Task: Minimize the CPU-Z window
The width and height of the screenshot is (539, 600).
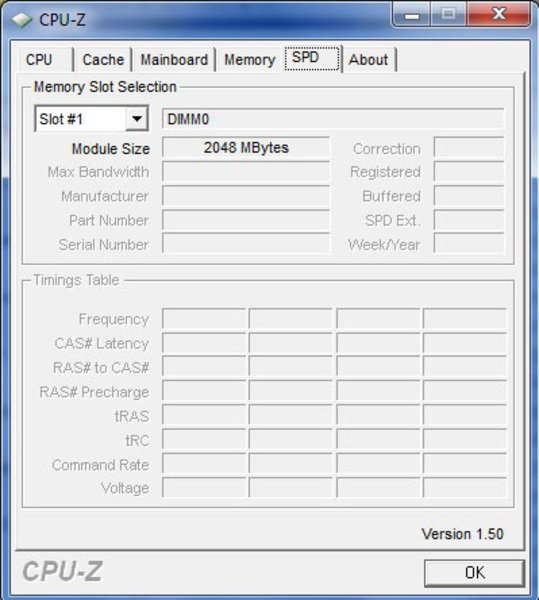Action: pos(412,15)
